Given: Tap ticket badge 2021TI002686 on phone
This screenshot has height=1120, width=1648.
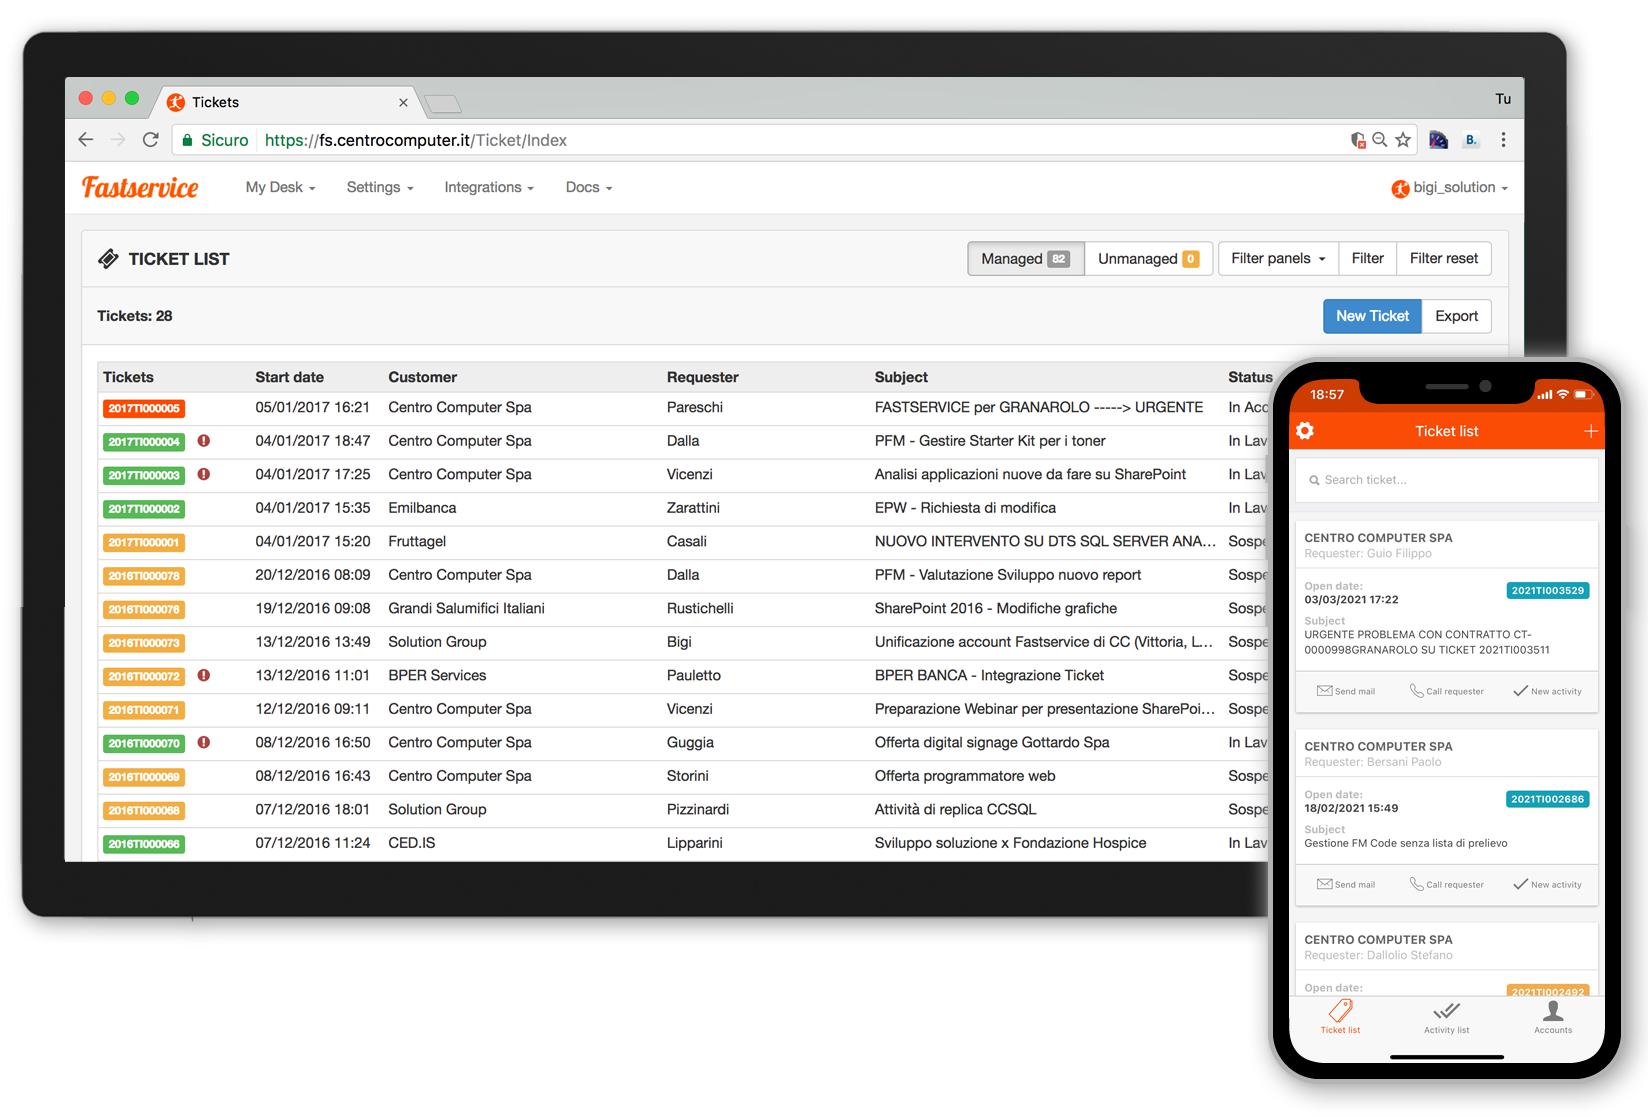Looking at the screenshot, I should (1548, 799).
